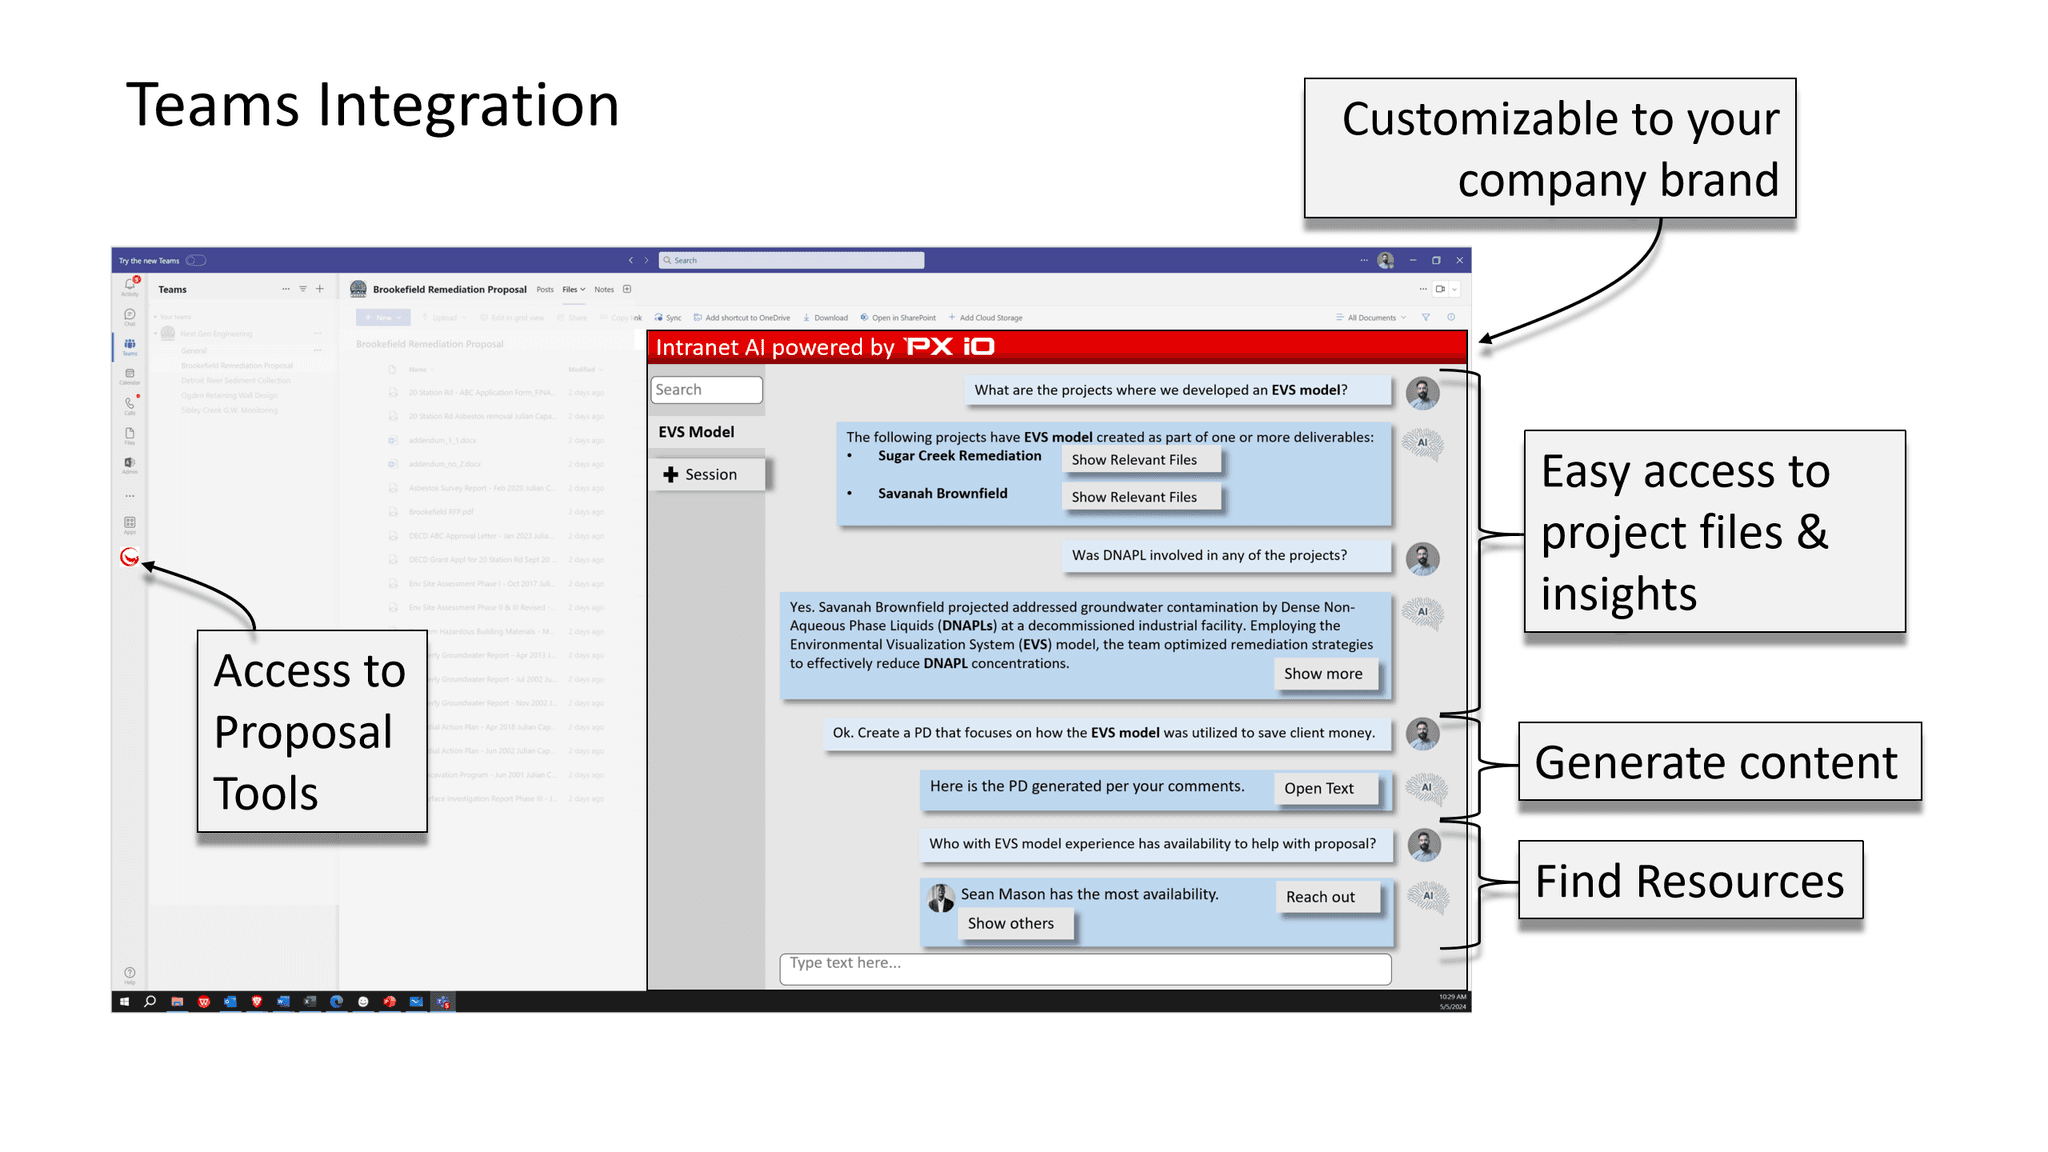Select Ogden Retaining Wall Design channel
The width and height of the screenshot is (2048, 1152).
(230, 396)
